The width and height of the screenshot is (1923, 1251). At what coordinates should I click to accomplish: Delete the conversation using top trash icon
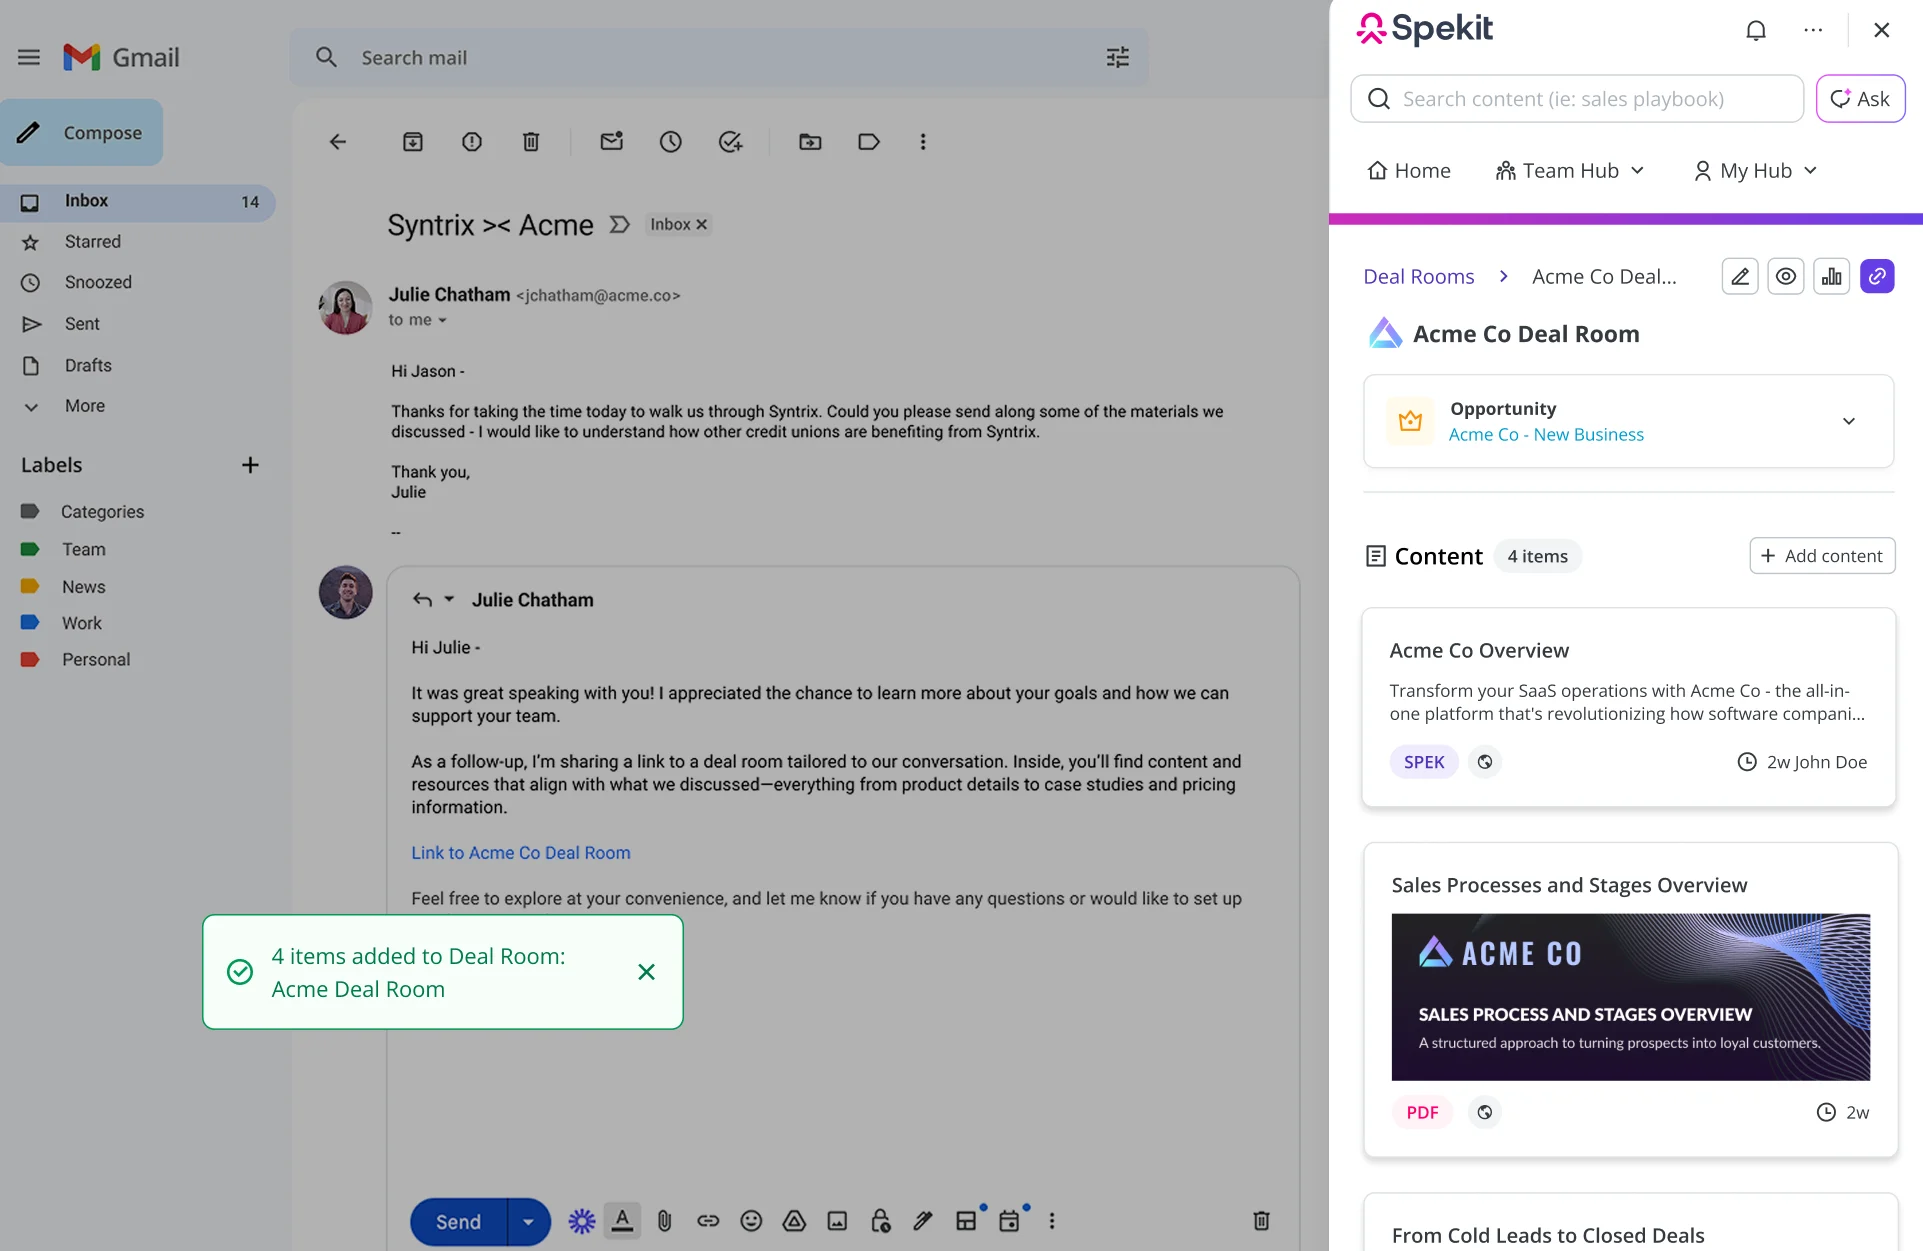tap(531, 141)
